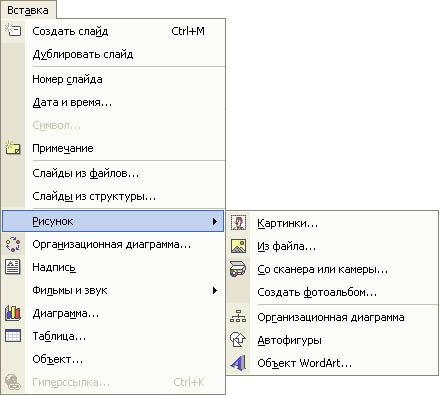Choose Диаграмма… menu entry
440x395 pixels.
click(113, 313)
